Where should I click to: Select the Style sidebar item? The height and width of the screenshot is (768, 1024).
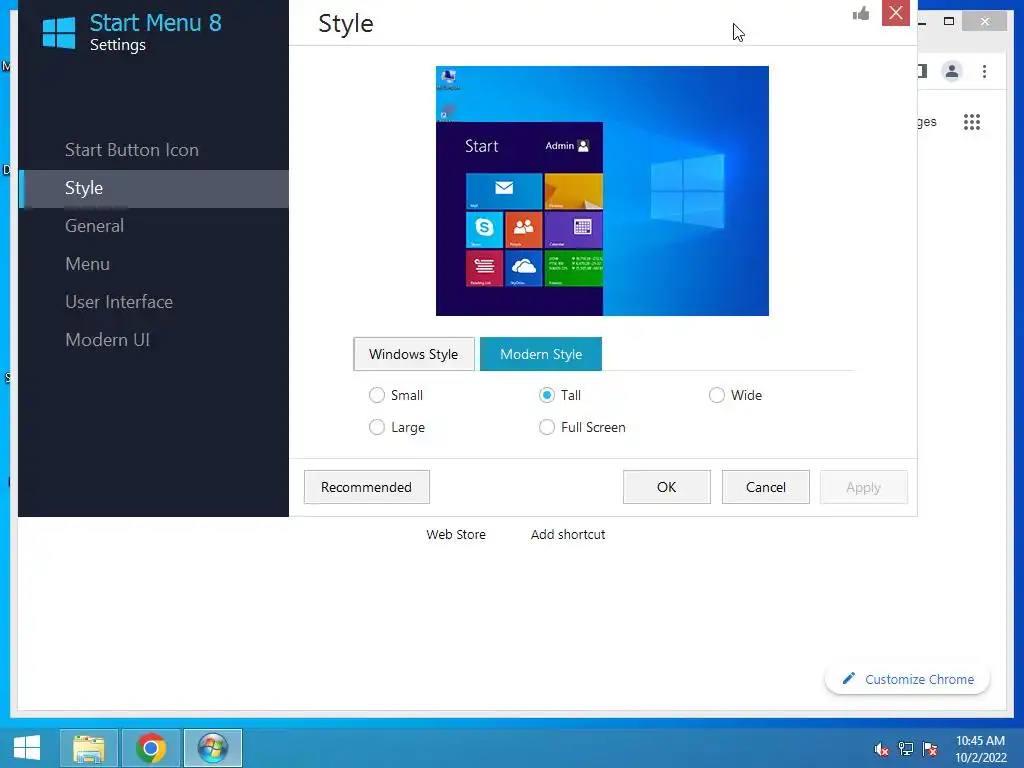[x=154, y=189]
